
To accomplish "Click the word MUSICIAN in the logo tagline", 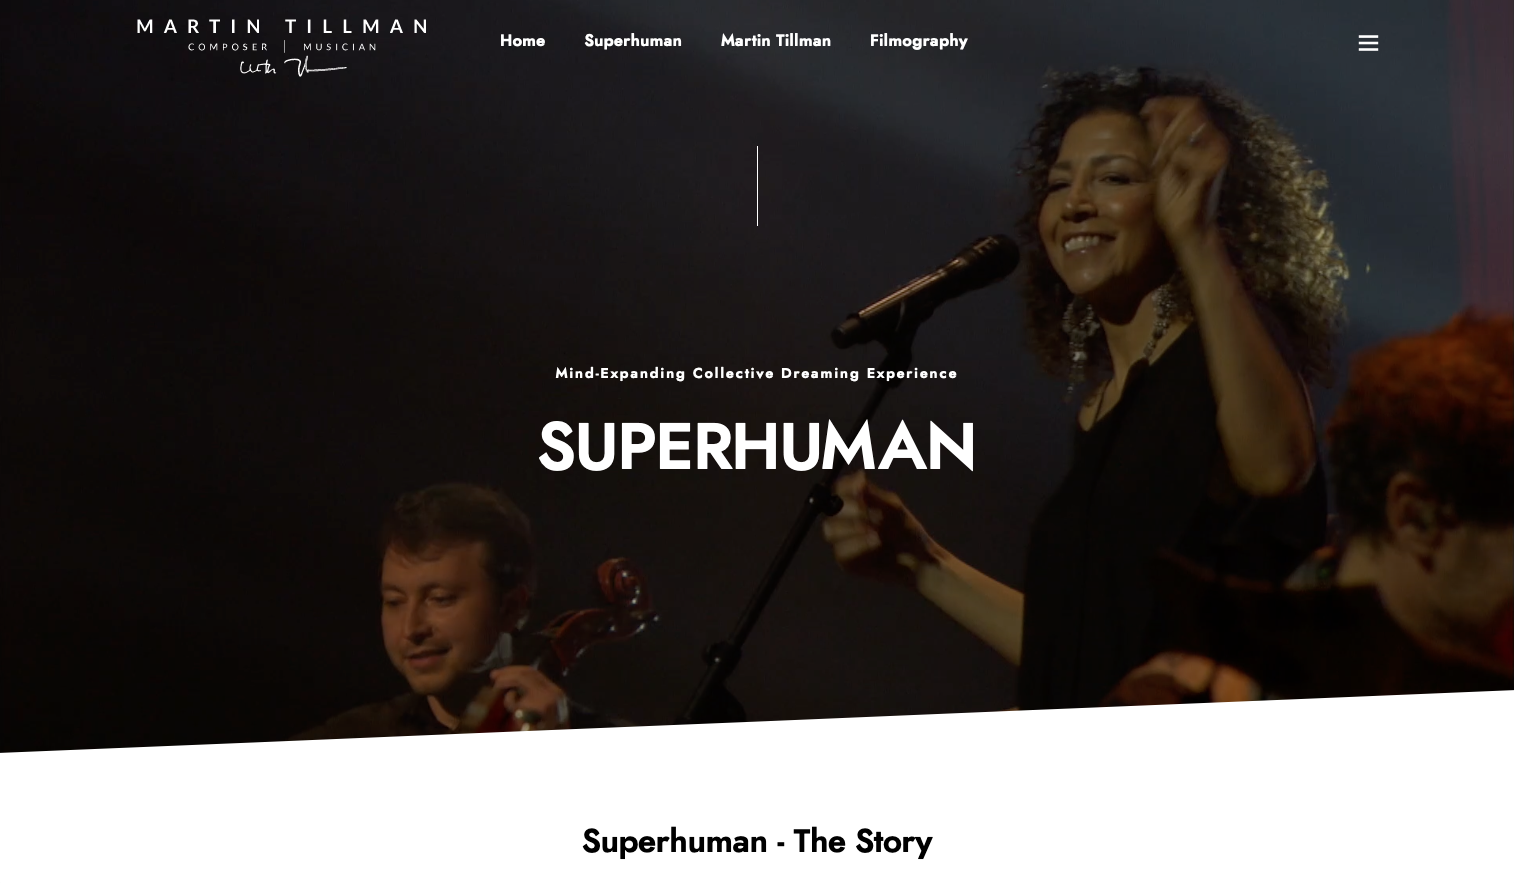I will 340,47.
